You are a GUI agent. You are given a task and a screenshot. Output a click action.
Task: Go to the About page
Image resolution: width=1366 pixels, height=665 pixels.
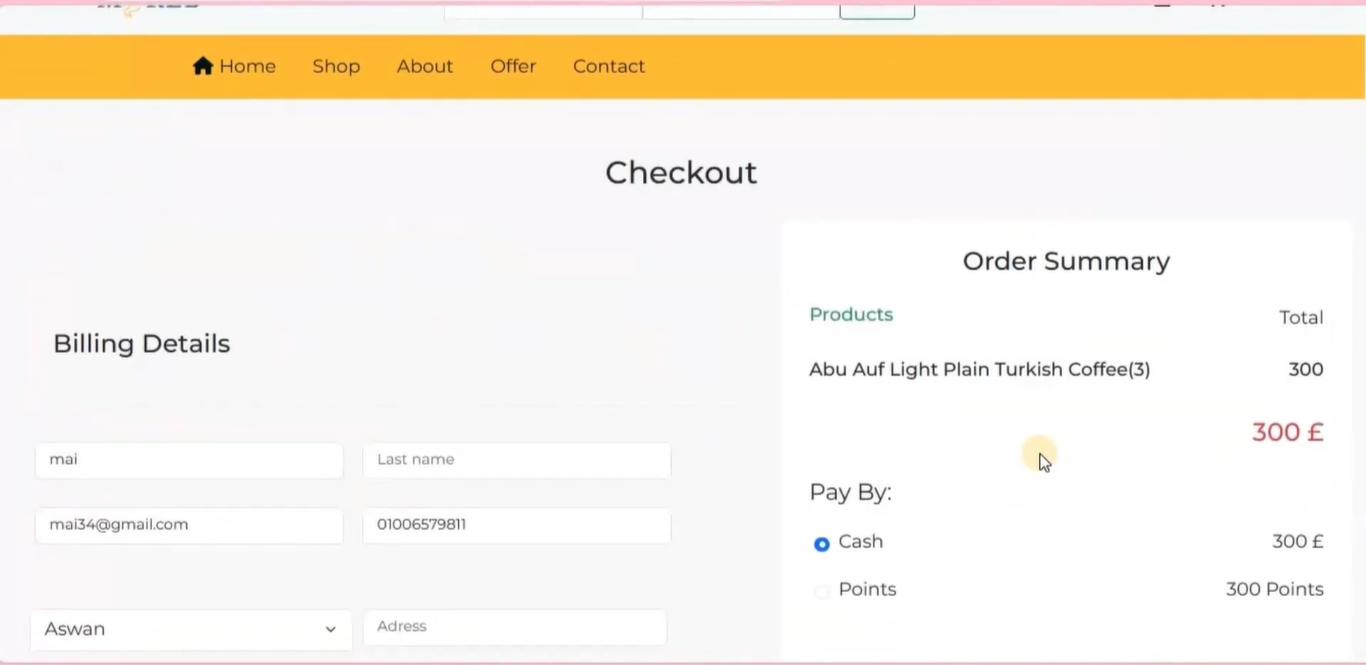coord(425,66)
